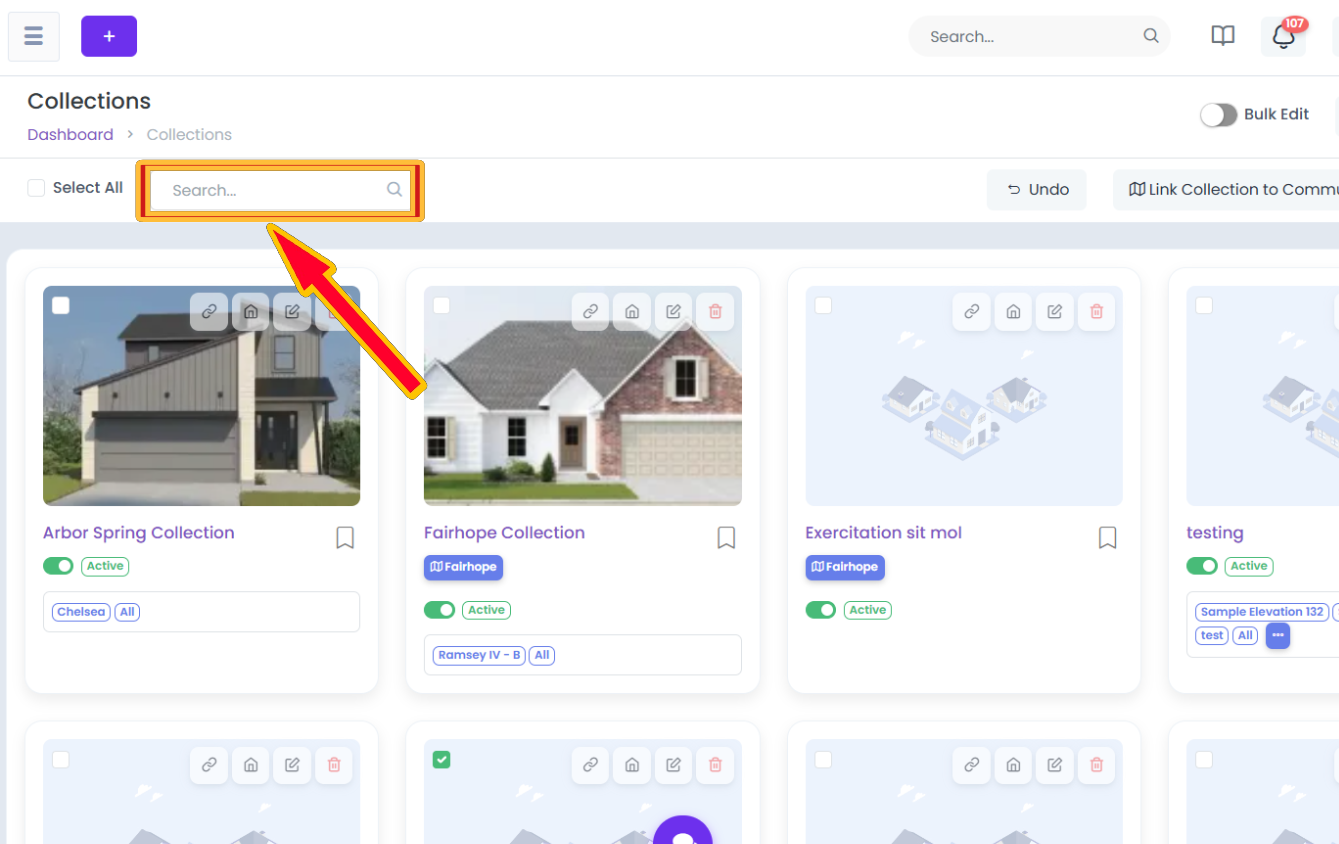The width and height of the screenshot is (1339, 844).
Task: Click the Collections breadcrumb text
Action: [x=189, y=134]
